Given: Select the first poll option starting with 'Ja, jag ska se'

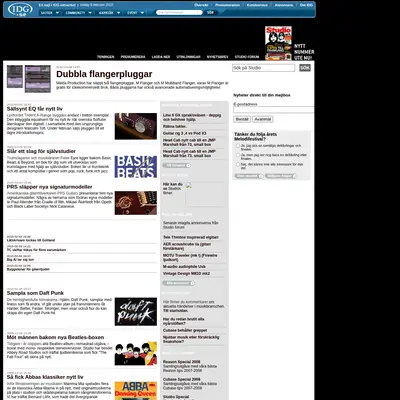Looking at the screenshot, I should point(238,146).
